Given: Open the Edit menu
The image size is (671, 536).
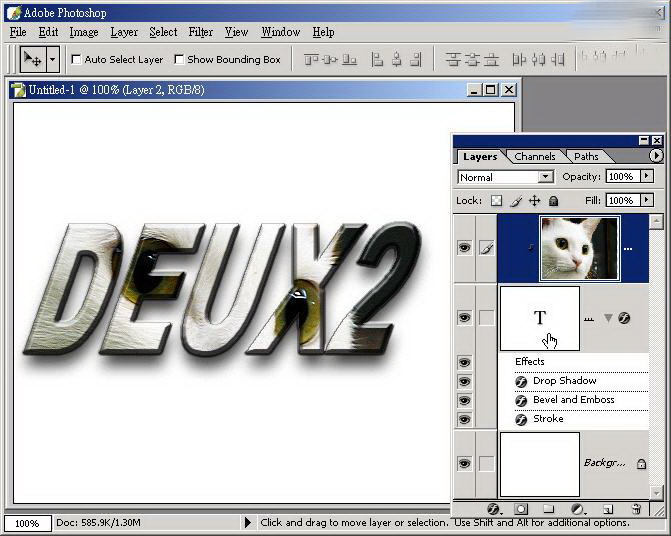Looking at the screenshot, I should tap(48, 32).
